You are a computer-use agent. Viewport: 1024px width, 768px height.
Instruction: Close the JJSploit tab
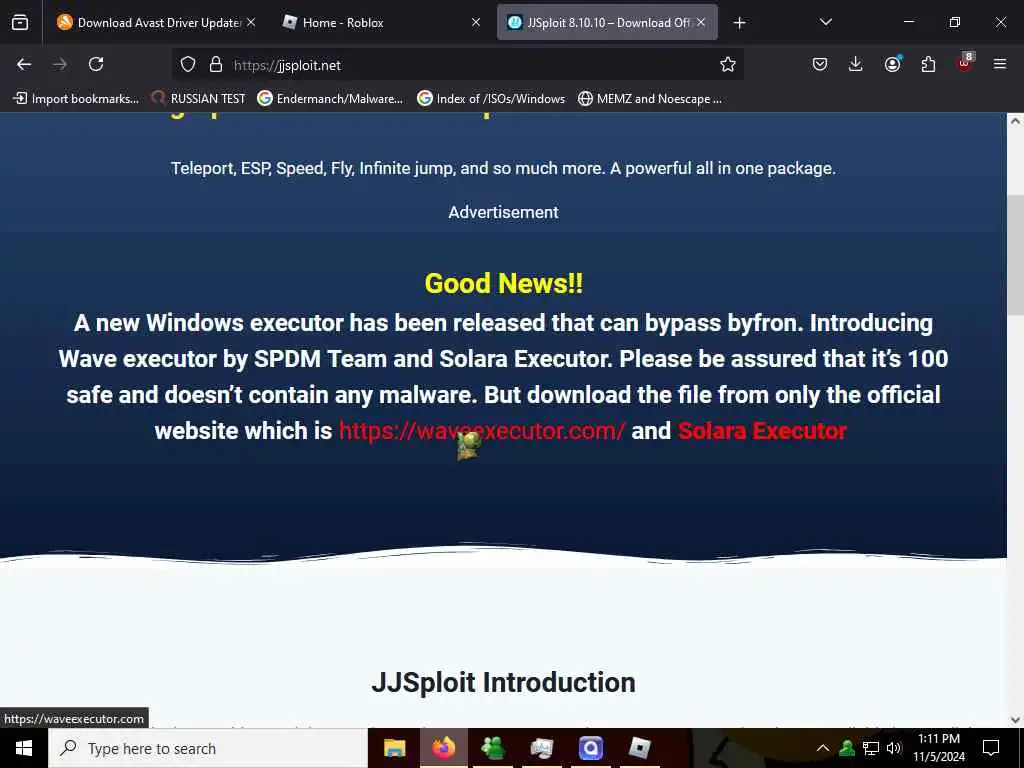[701, 22]
